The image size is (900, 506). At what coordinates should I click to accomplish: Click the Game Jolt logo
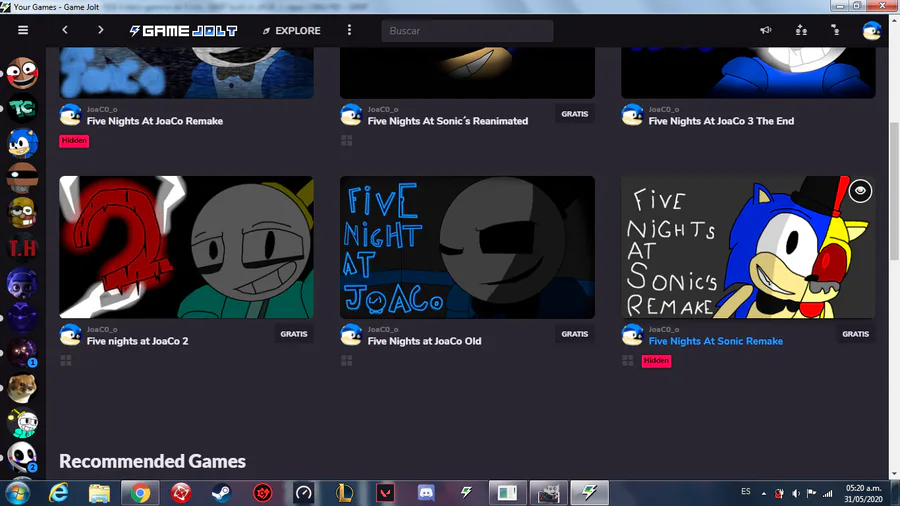pyautogui.click(x=183, y=30)
